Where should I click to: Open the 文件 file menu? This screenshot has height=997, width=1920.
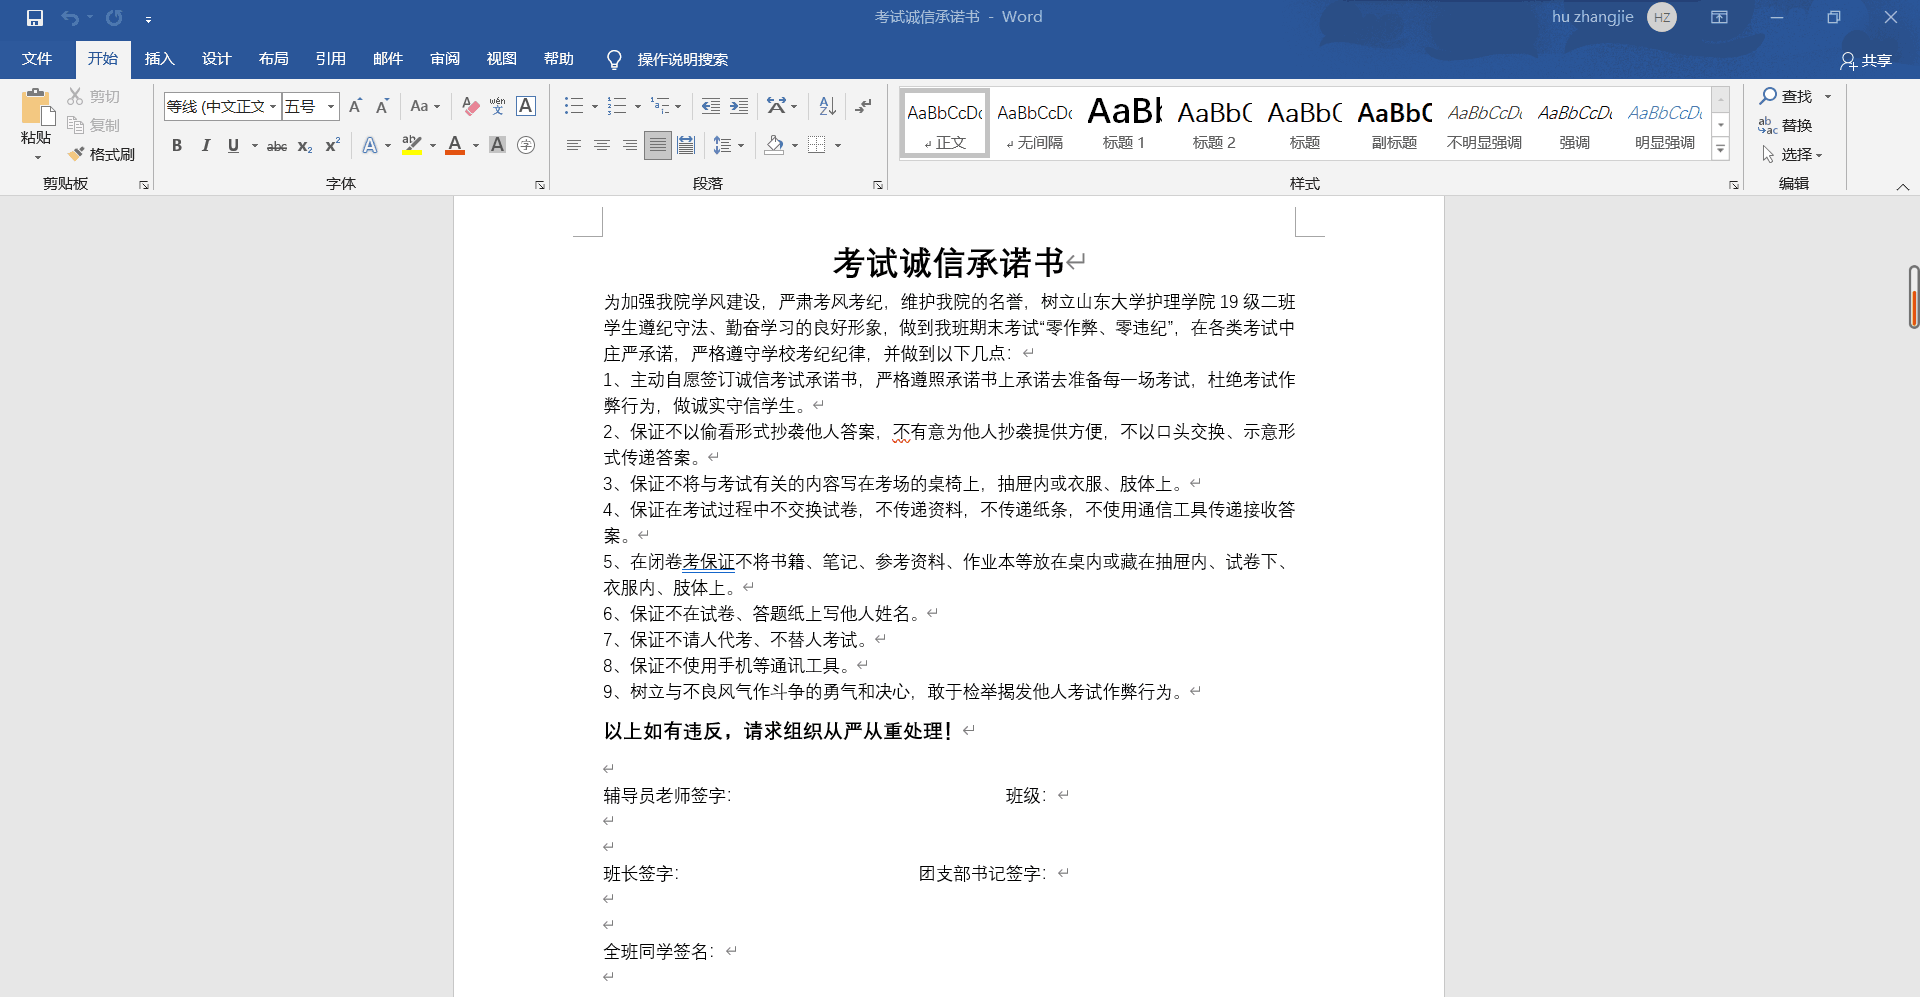(x=37, y=59)
